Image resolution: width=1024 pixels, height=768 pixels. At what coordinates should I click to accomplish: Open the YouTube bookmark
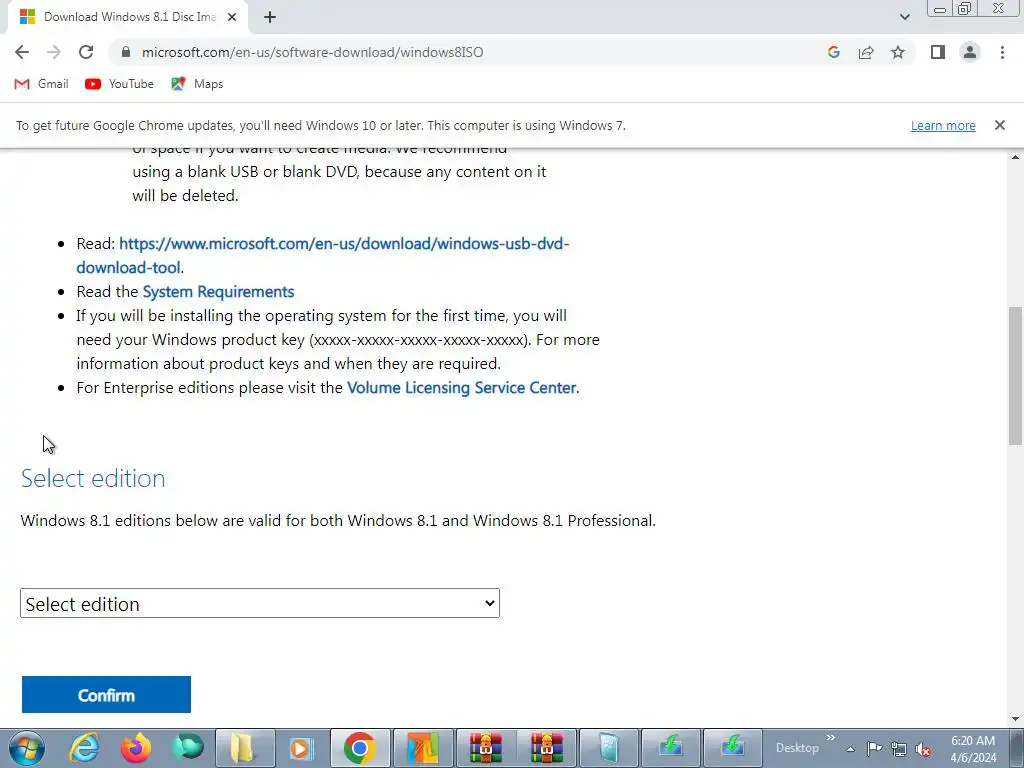point(120,84)
